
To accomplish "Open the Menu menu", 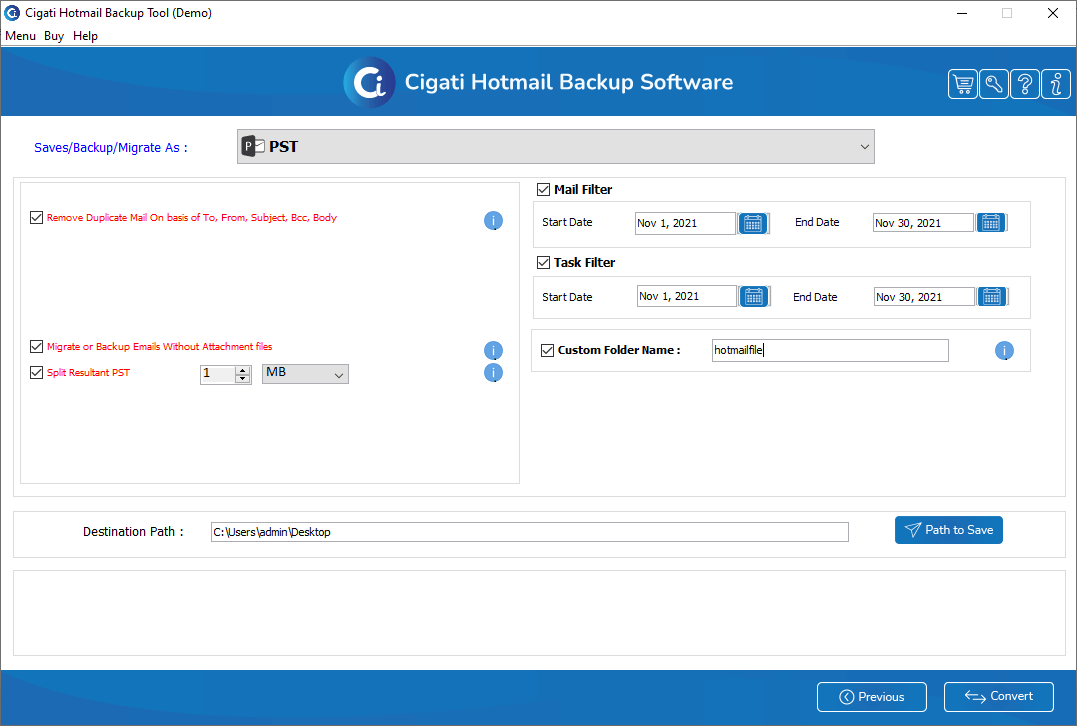I will click(21, 36).
